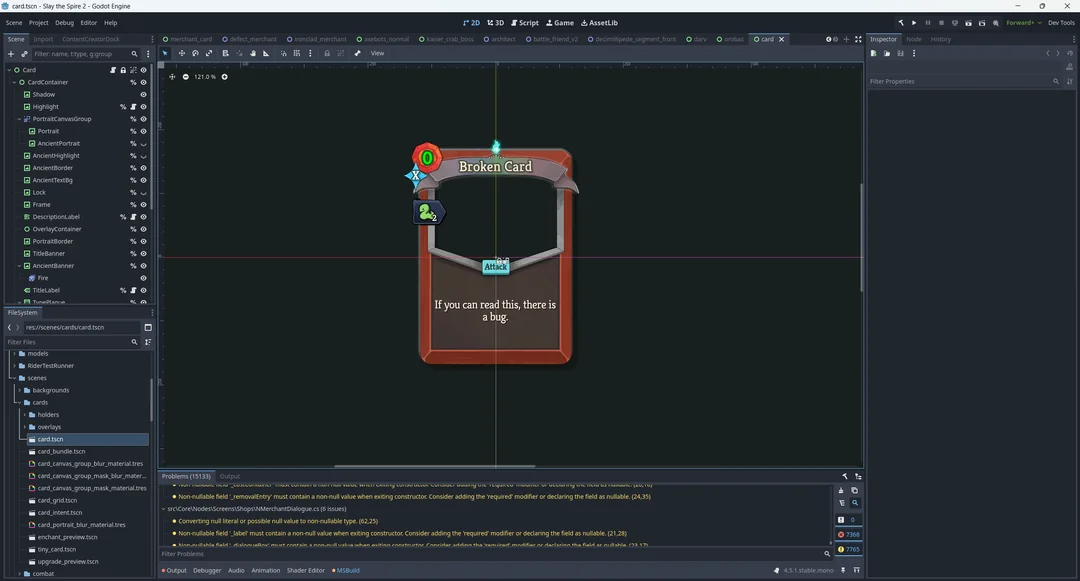Click the Run Project play button

(914, 22)
